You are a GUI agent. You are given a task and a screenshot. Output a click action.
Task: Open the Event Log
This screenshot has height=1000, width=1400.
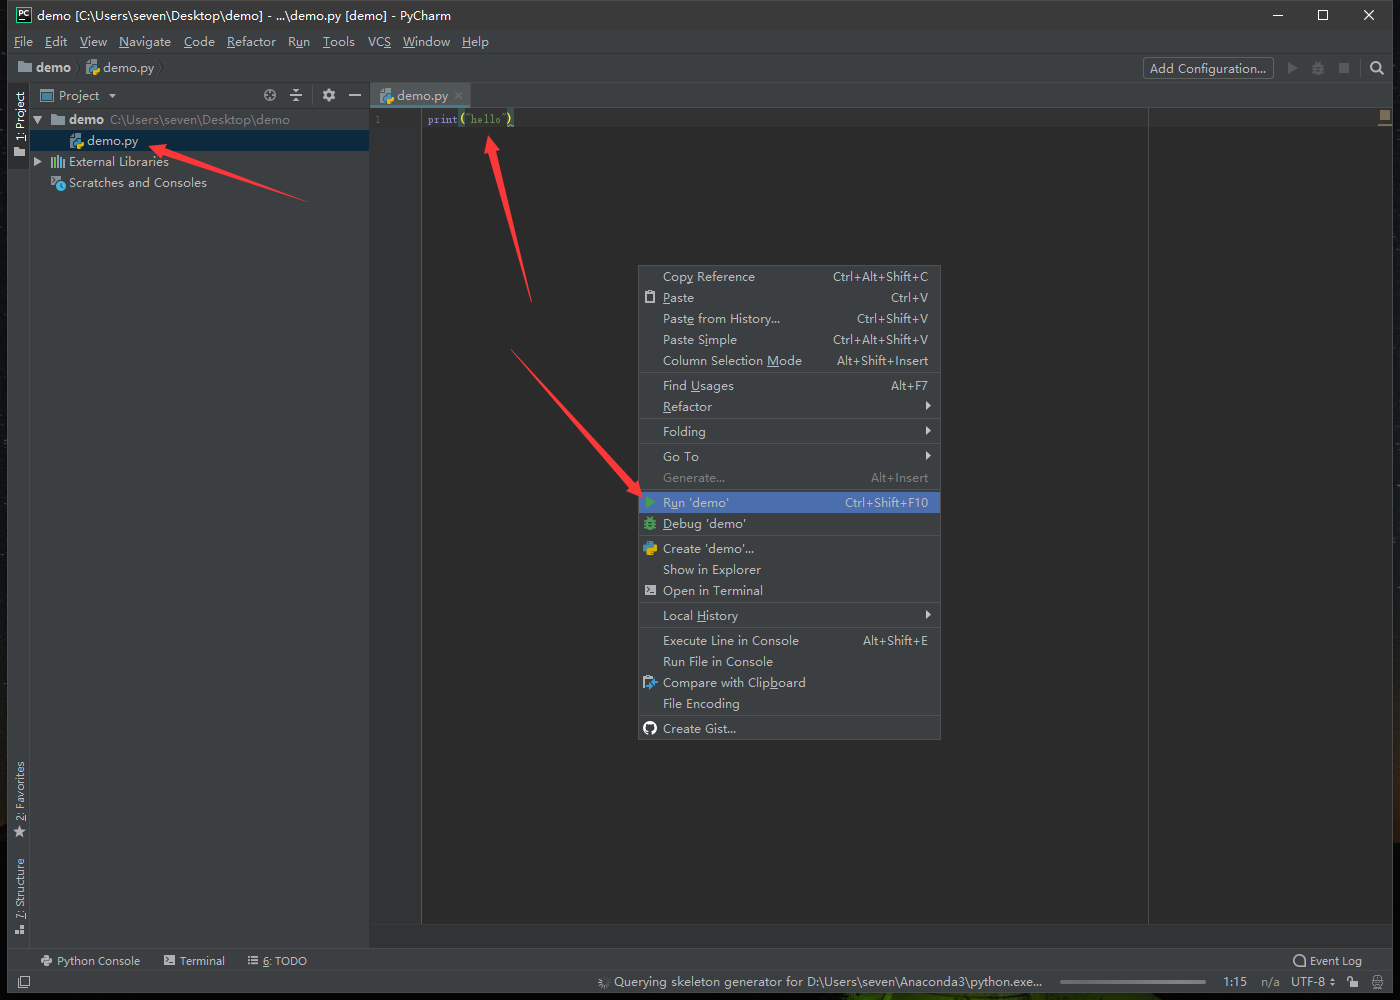1327,961
